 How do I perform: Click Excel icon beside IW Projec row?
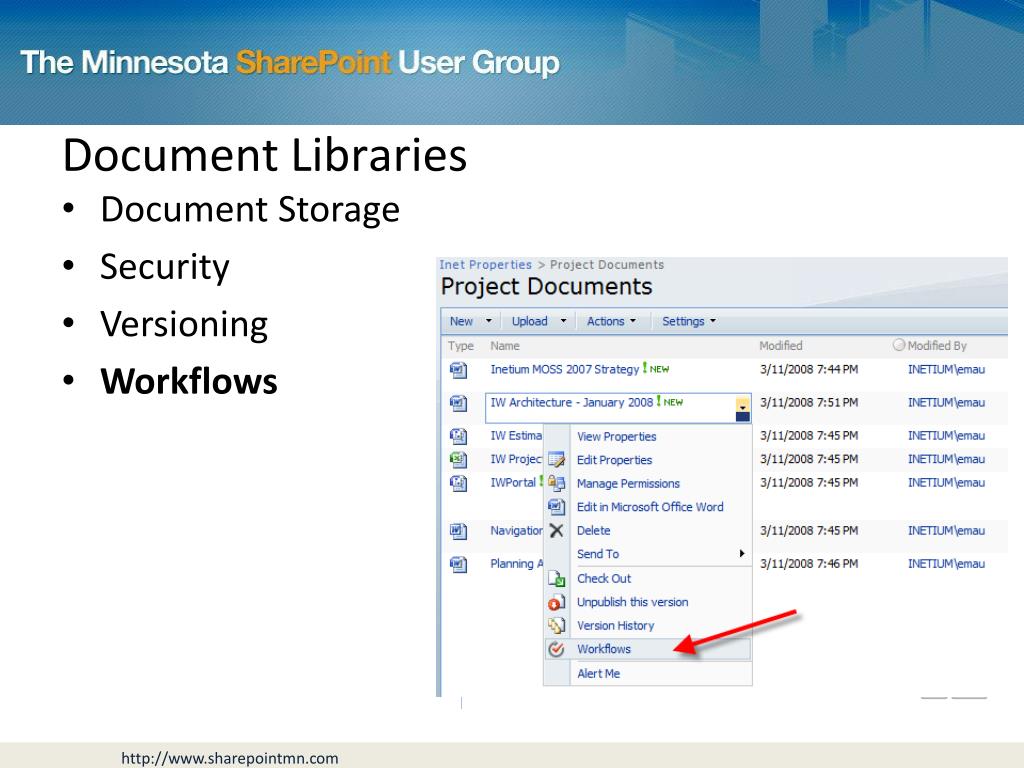(458, 460)
